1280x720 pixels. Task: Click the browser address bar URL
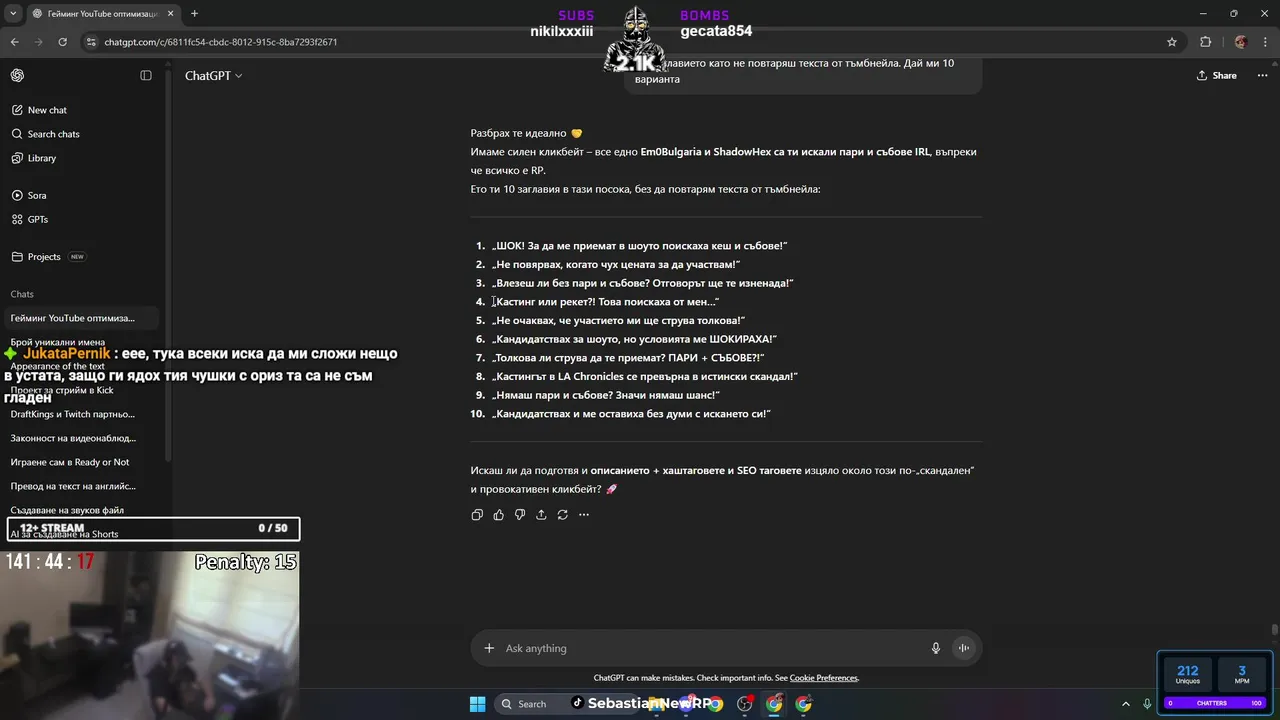point(221,42)
